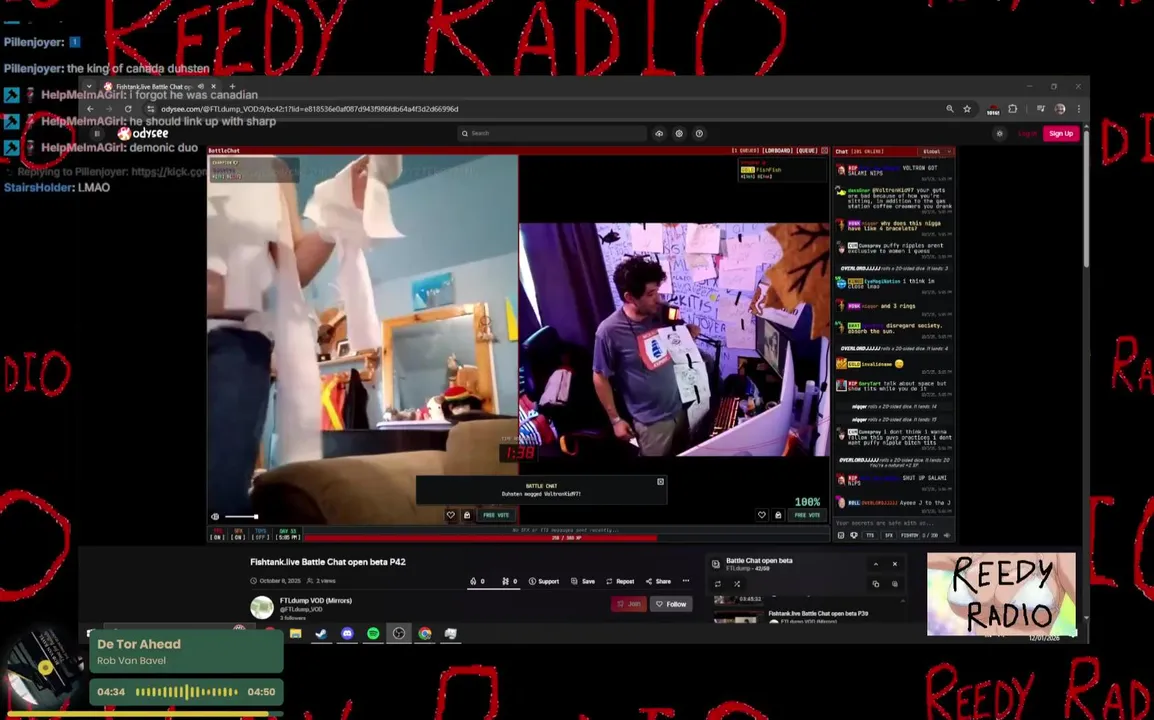
Task: Reload the page in Chrome
Action: (x=128, y=109)
